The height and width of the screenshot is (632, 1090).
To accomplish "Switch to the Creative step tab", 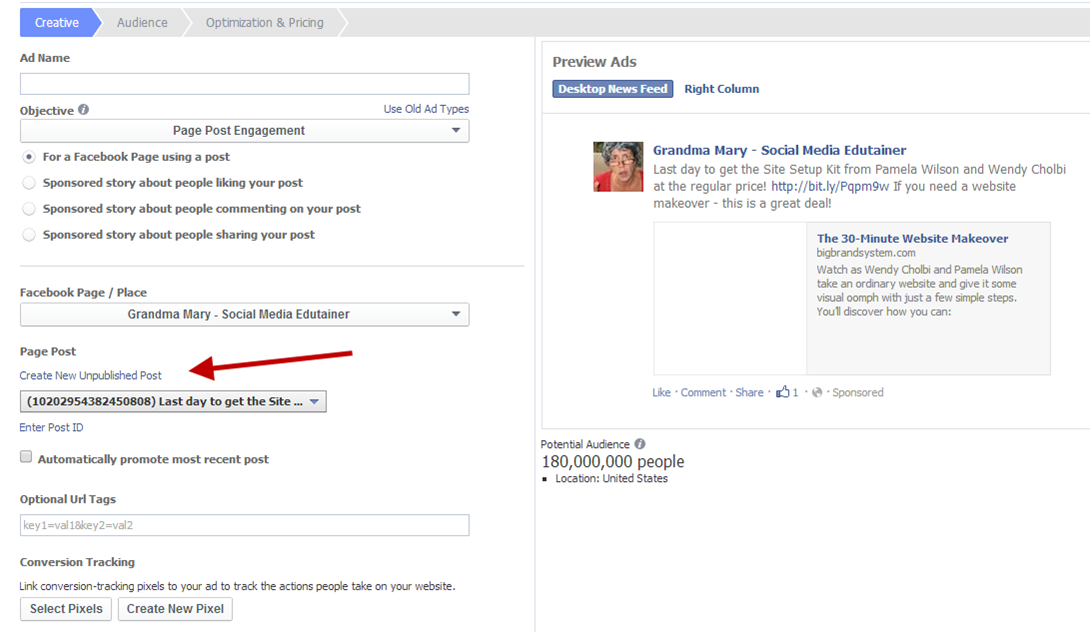I will (x=57, y=22).
